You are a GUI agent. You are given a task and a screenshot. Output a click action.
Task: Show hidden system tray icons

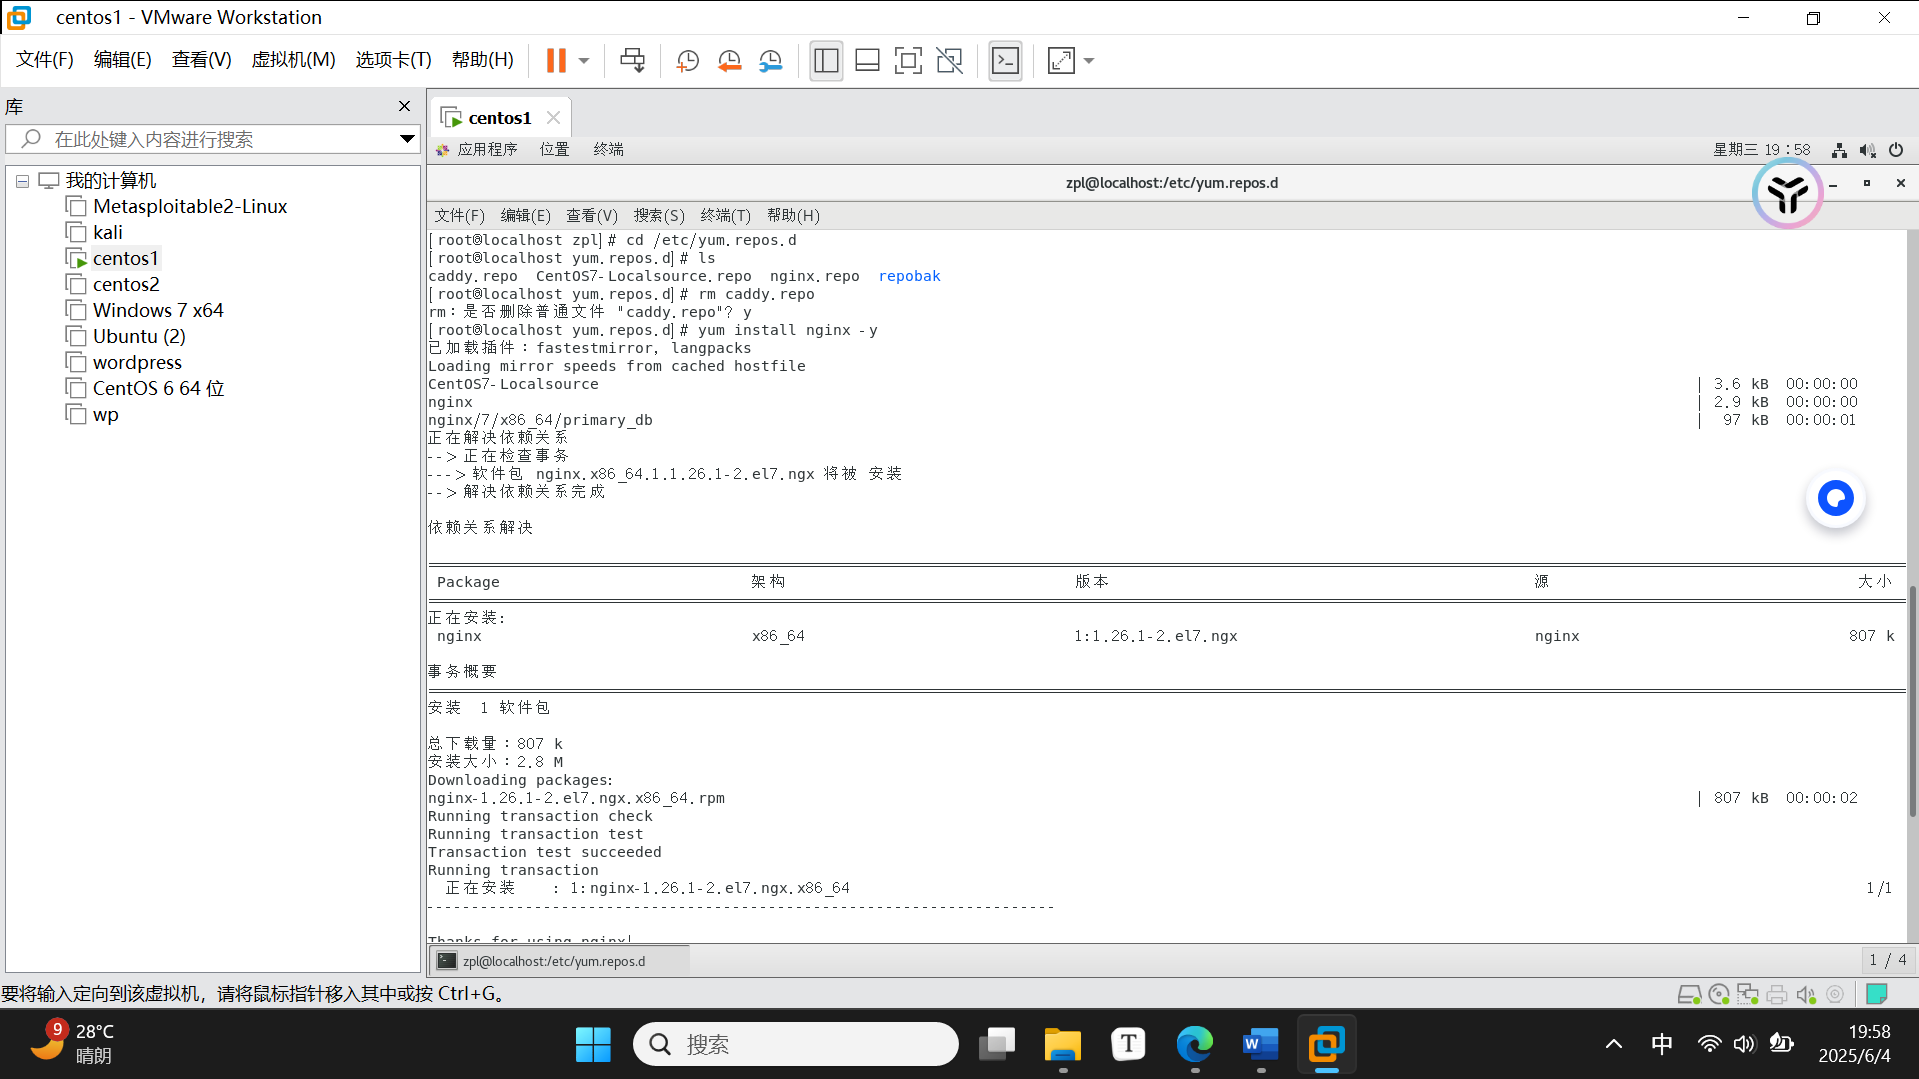(x=1613, y=1044)
